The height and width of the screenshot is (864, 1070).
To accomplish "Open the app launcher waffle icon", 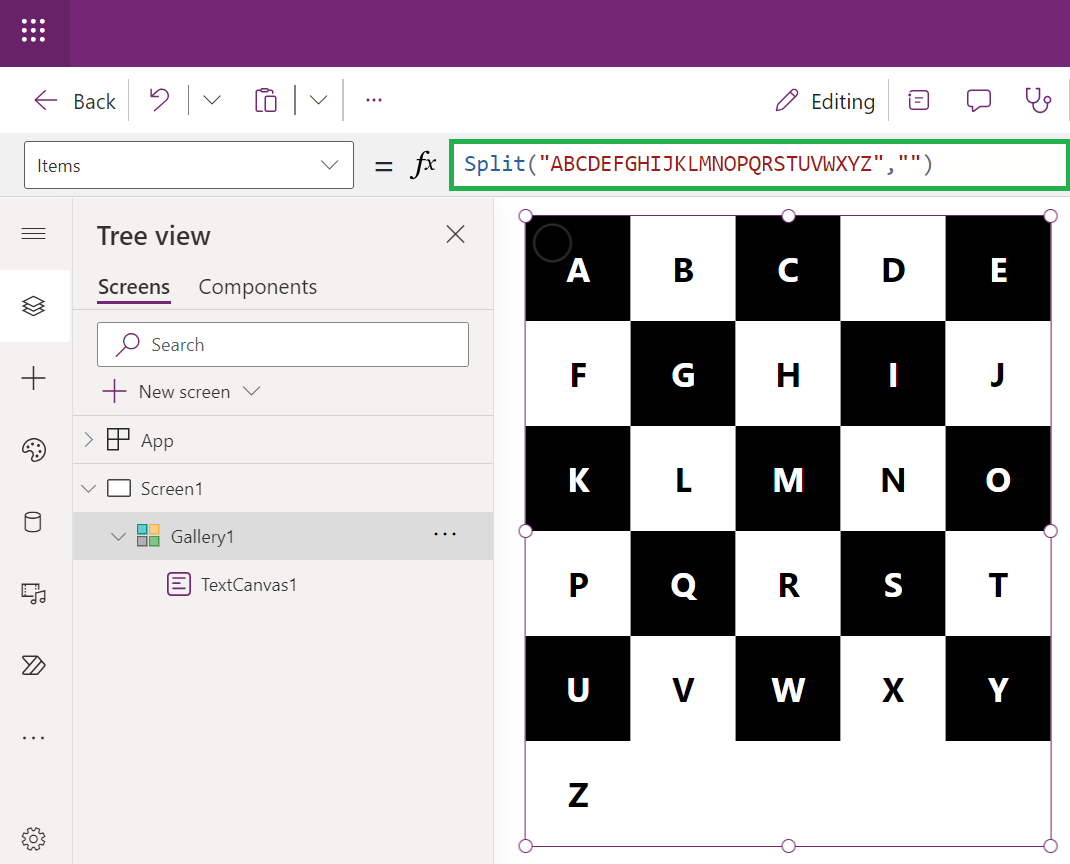I will click(33, 31).
